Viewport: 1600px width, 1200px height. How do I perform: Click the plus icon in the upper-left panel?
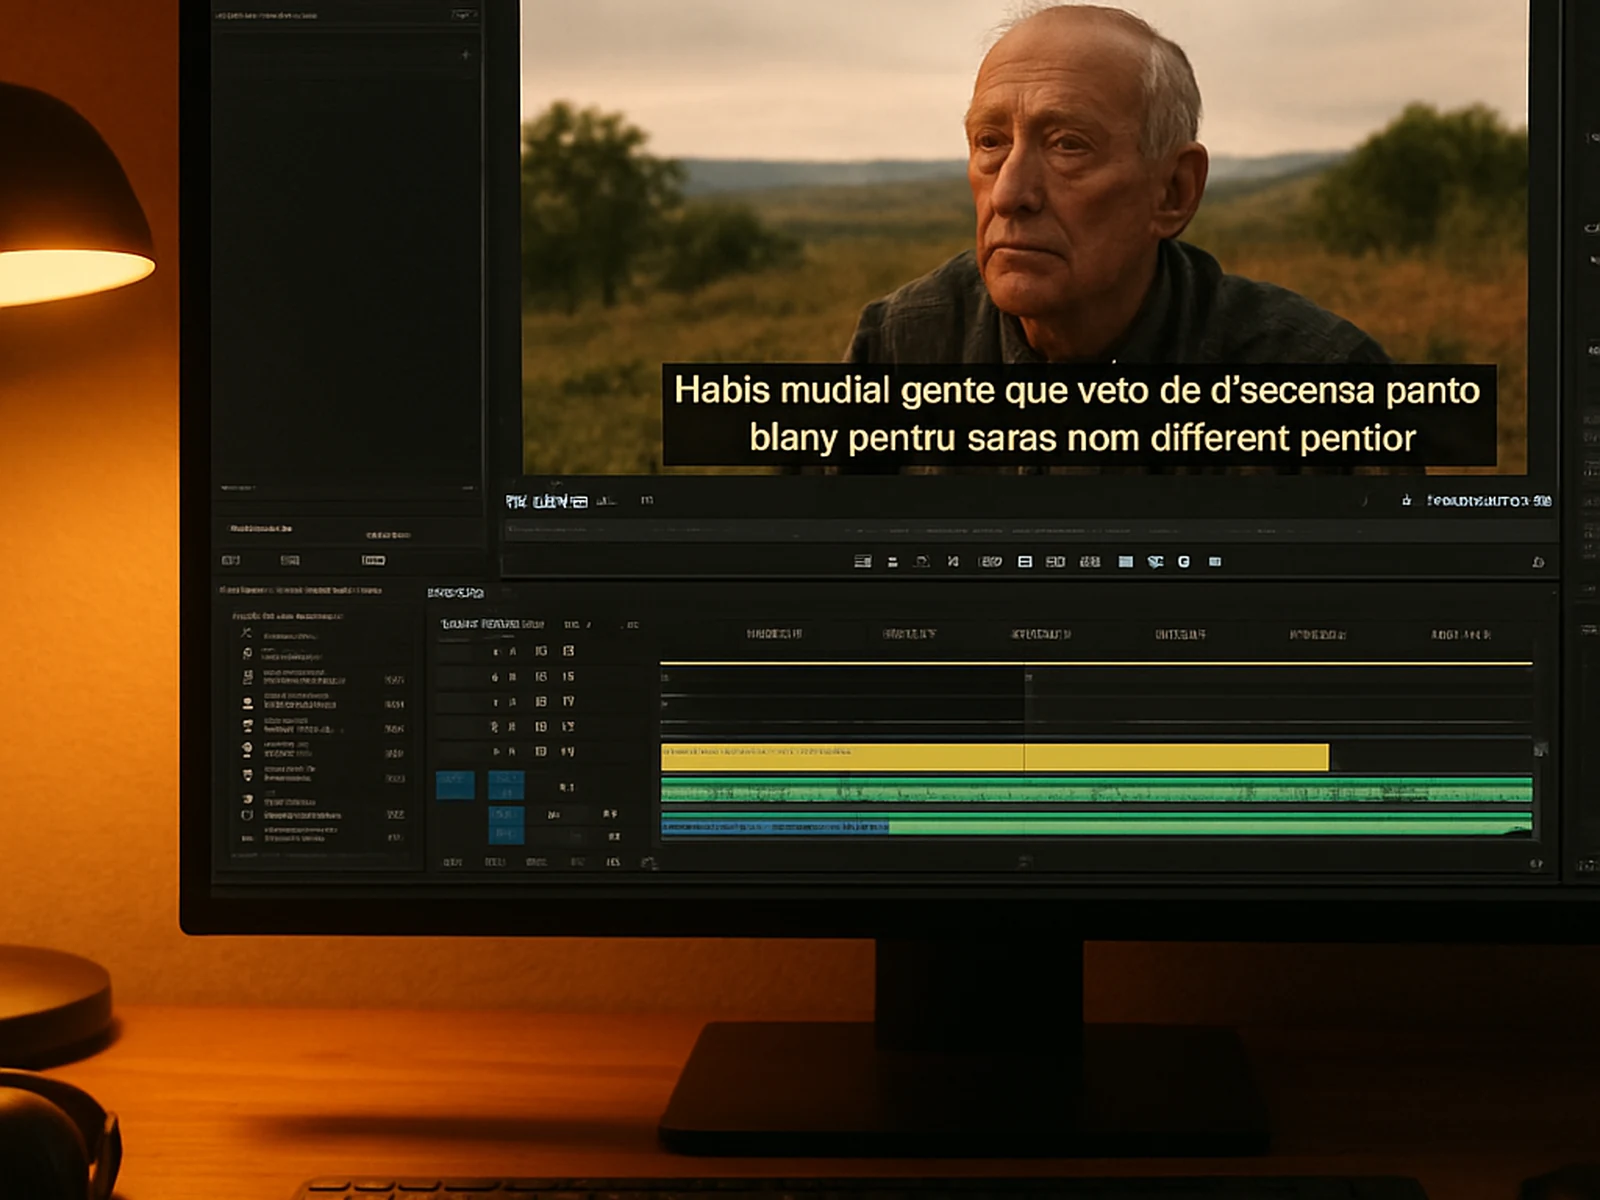[x=465, y=54]
